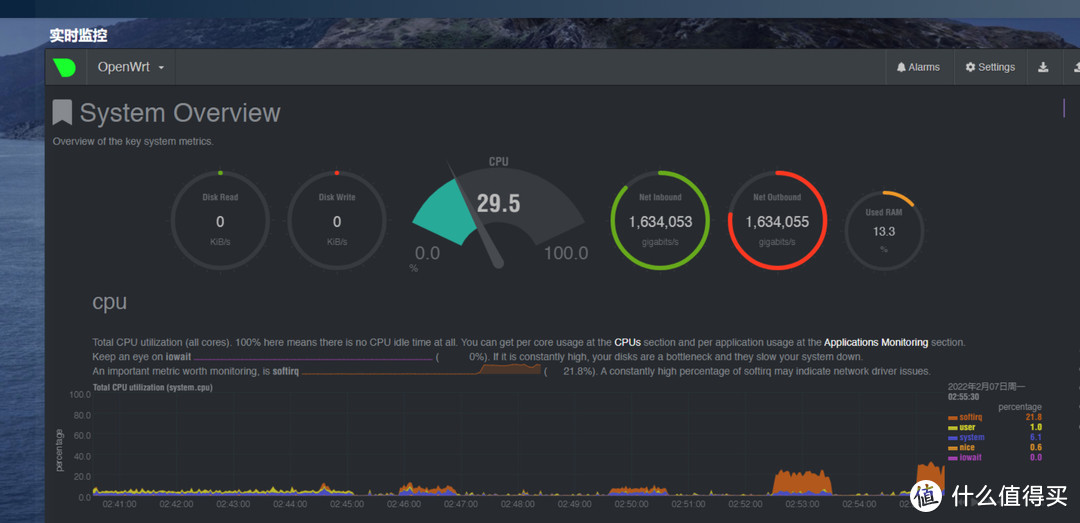Click the green Netdata logo icon

[x=64, y=67]
